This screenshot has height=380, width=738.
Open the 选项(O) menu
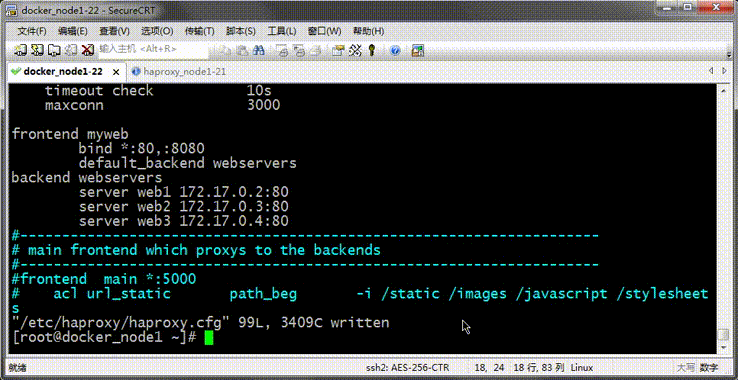[157, 32]
